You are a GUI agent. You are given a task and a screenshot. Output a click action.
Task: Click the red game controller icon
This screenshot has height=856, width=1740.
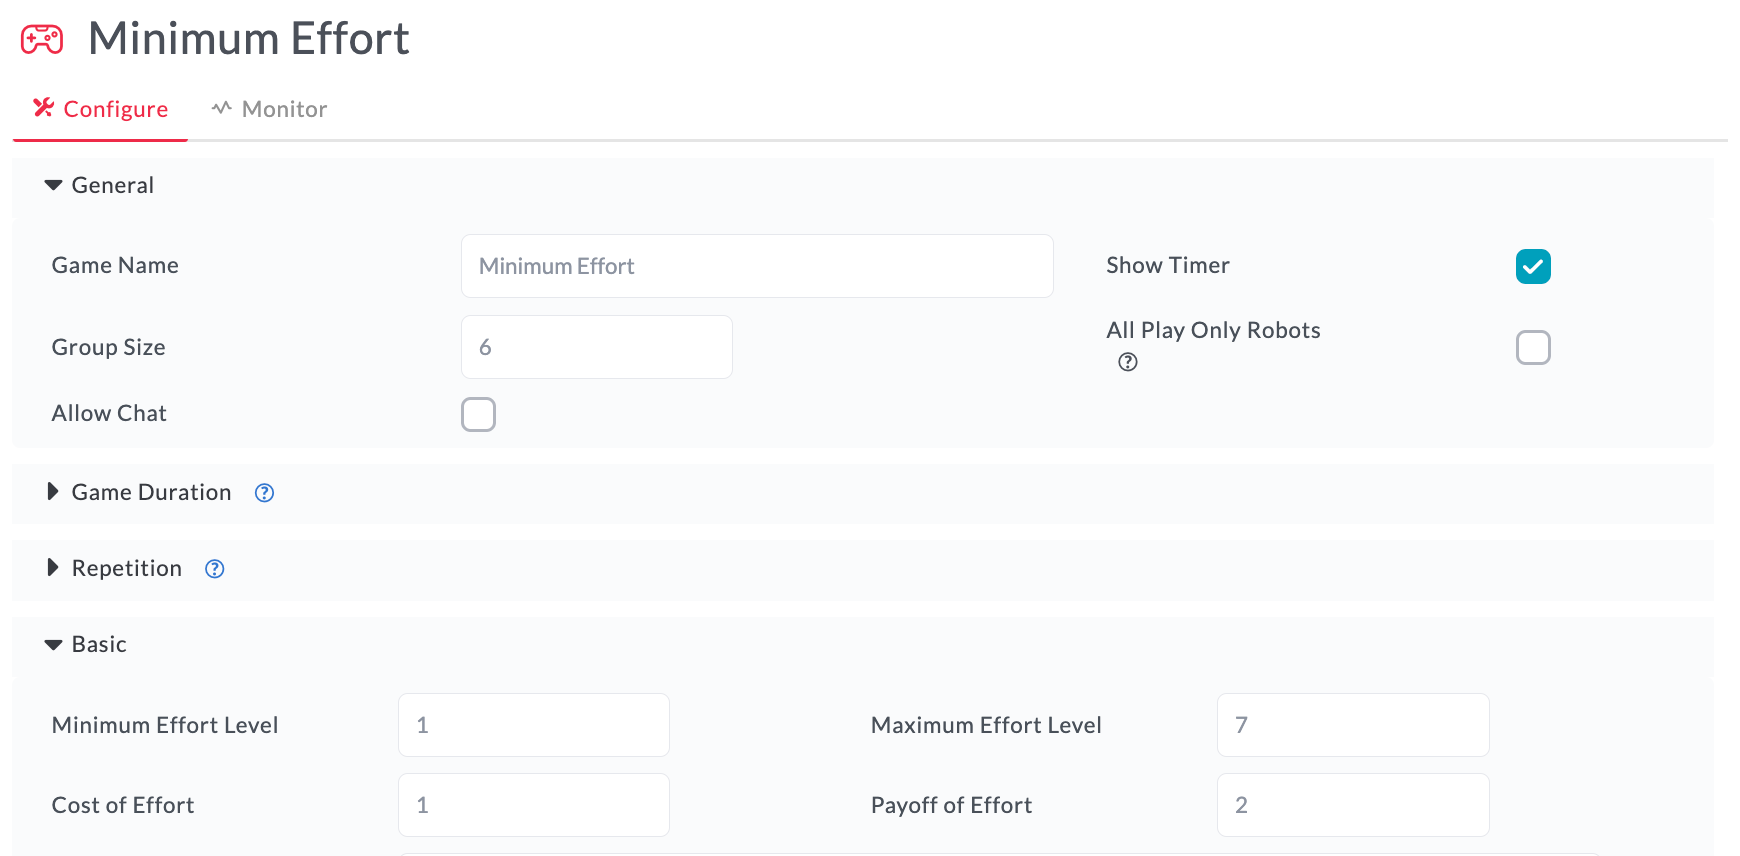point(42,40)
